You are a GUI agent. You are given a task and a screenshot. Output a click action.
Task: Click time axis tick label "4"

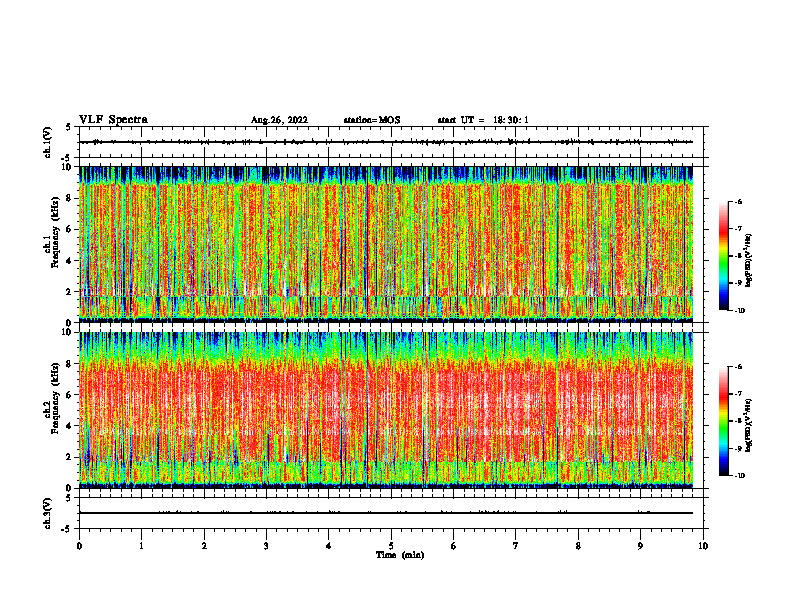tap(329, 546)
